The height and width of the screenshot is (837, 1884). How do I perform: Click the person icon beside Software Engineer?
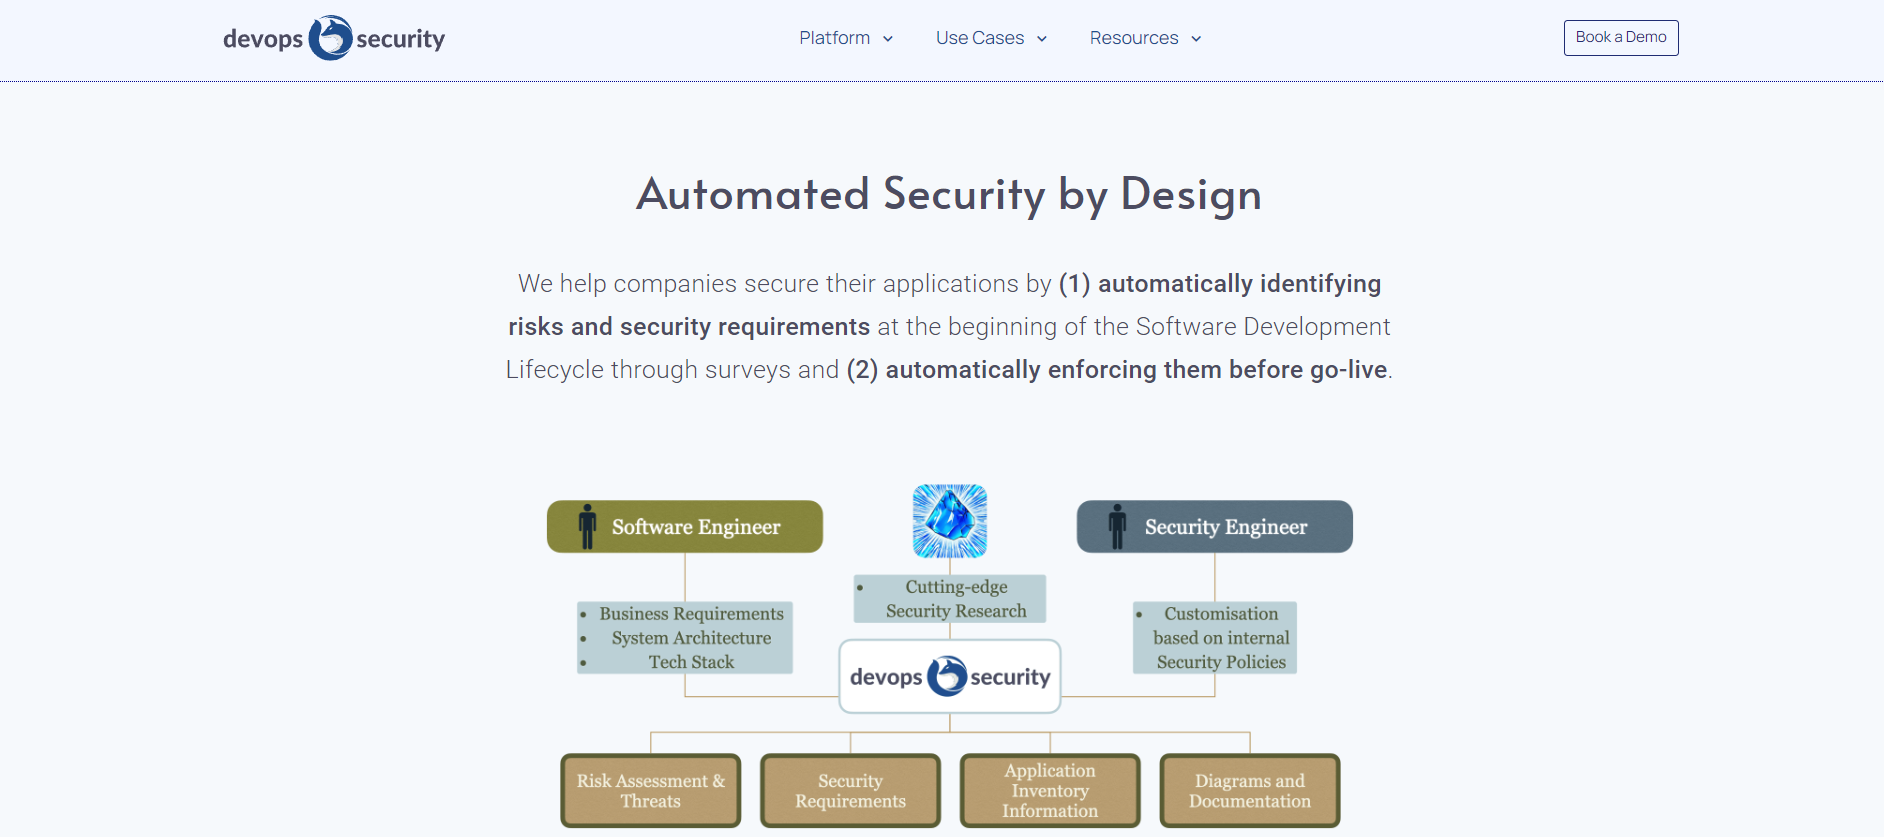(587, 526)
